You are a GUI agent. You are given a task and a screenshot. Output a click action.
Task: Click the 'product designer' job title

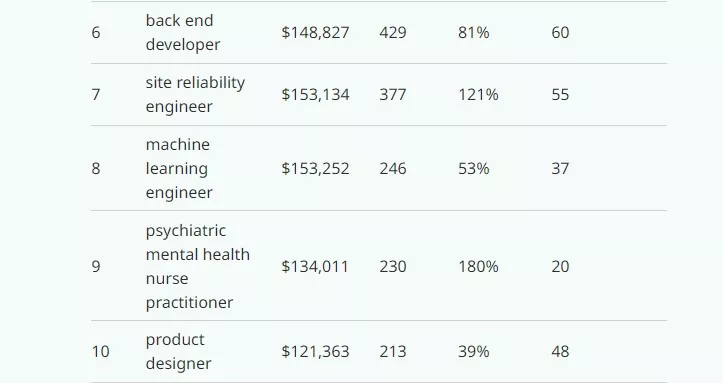click(x=178, y=351)
